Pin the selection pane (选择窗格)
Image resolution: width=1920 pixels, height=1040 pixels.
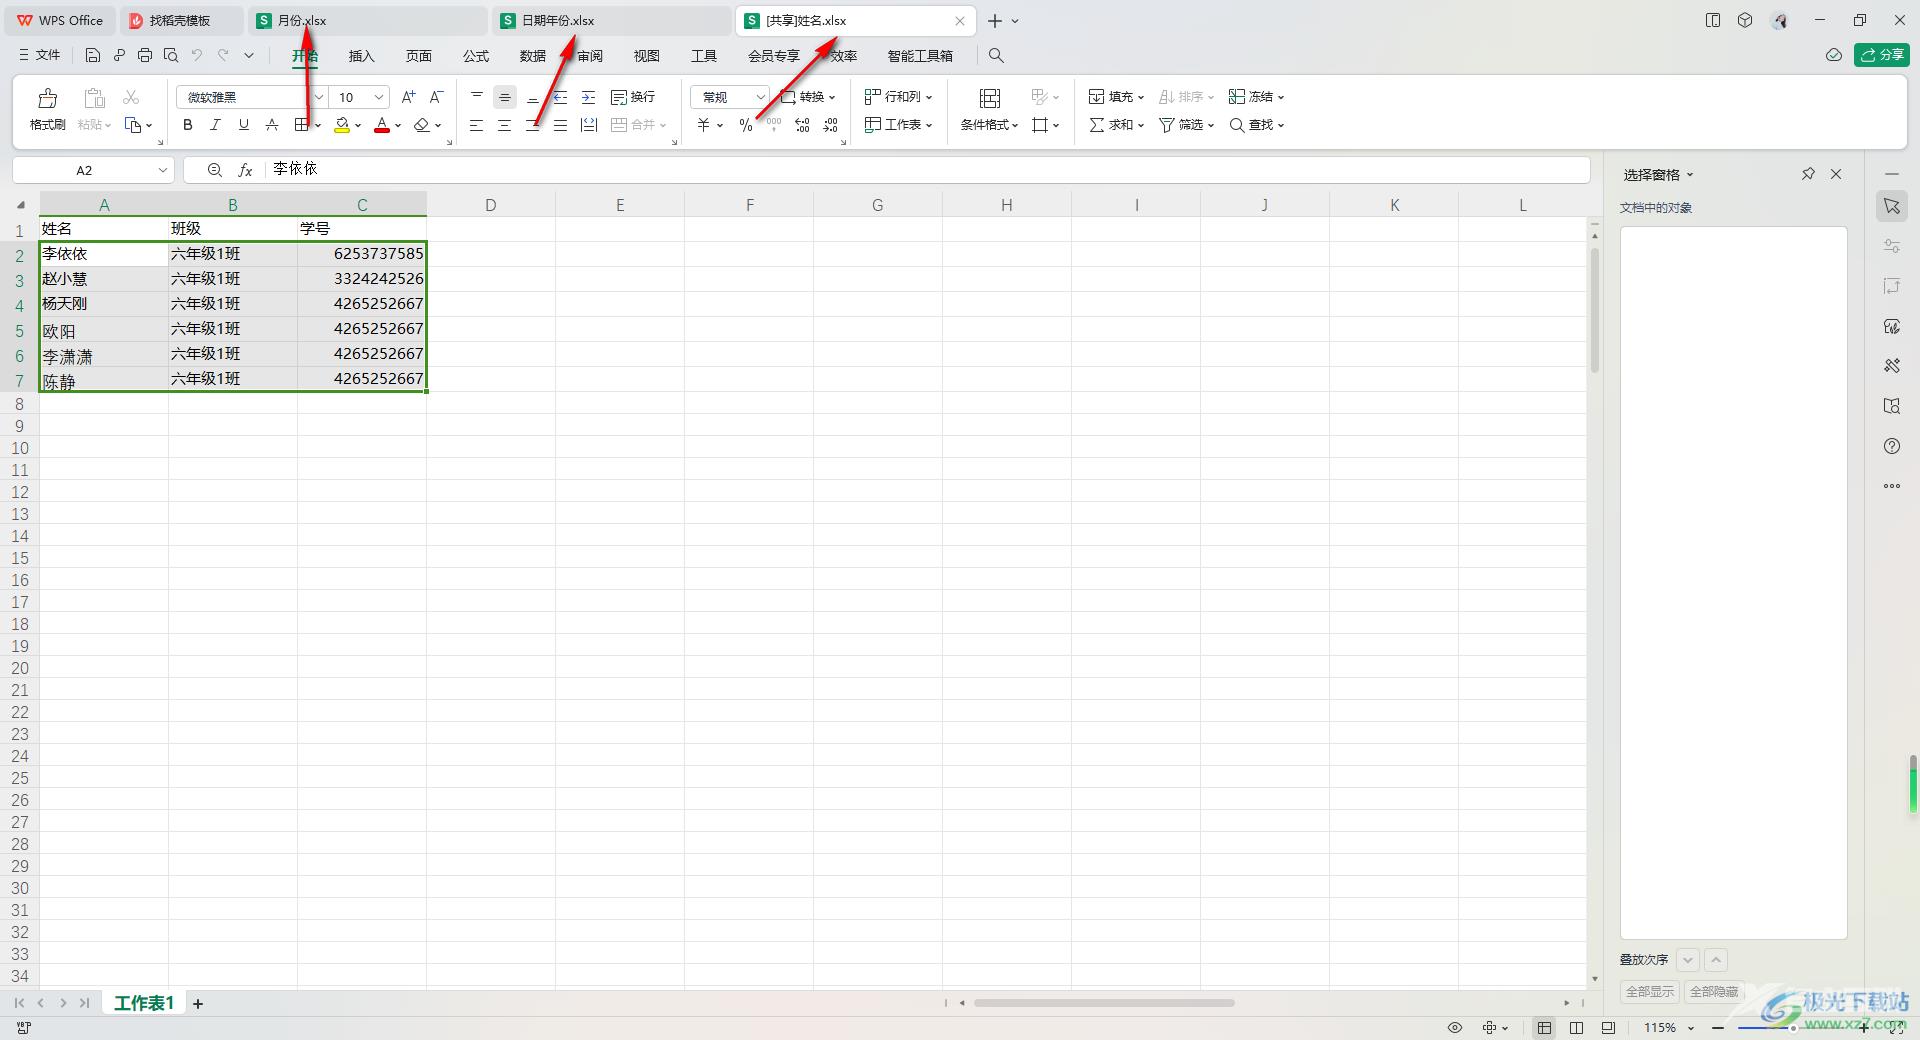click(1808, 174)
